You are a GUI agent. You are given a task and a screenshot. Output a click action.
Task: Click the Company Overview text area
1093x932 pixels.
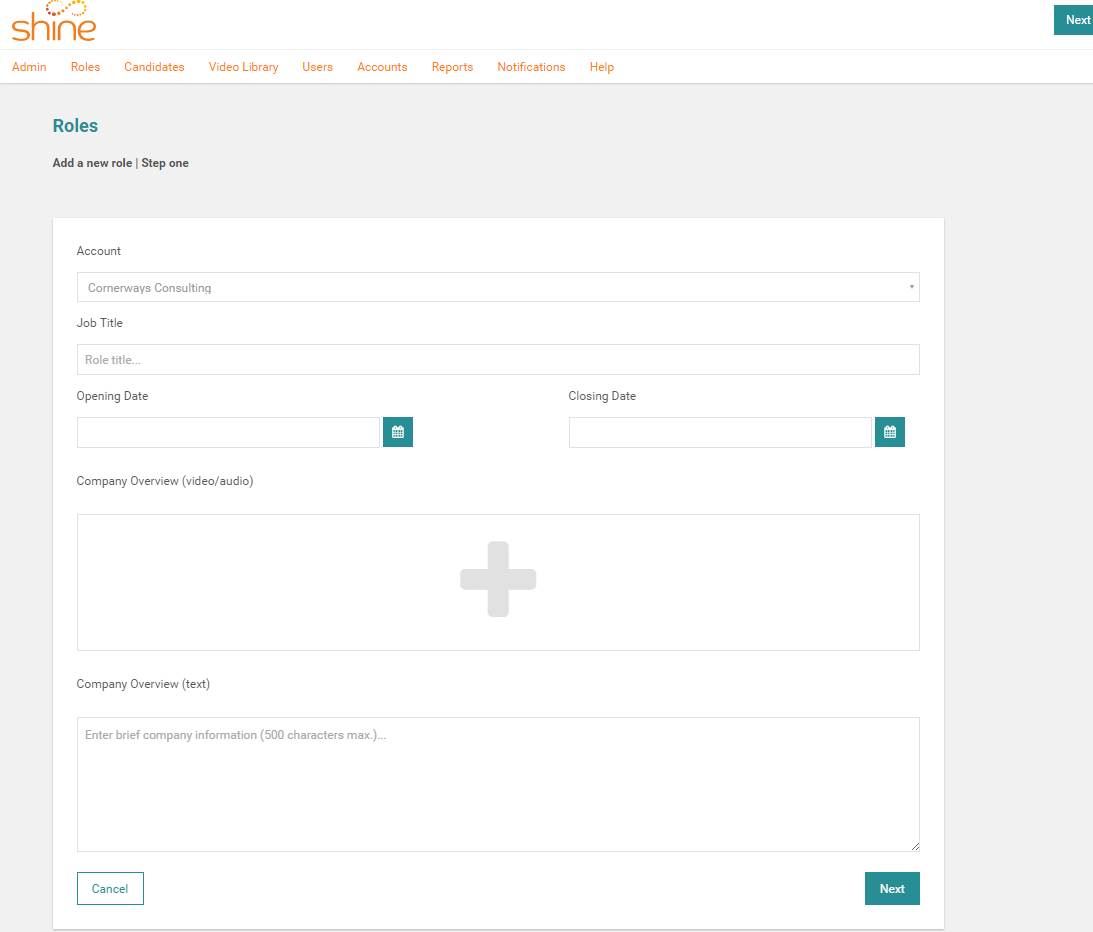[x=498, y=784]
